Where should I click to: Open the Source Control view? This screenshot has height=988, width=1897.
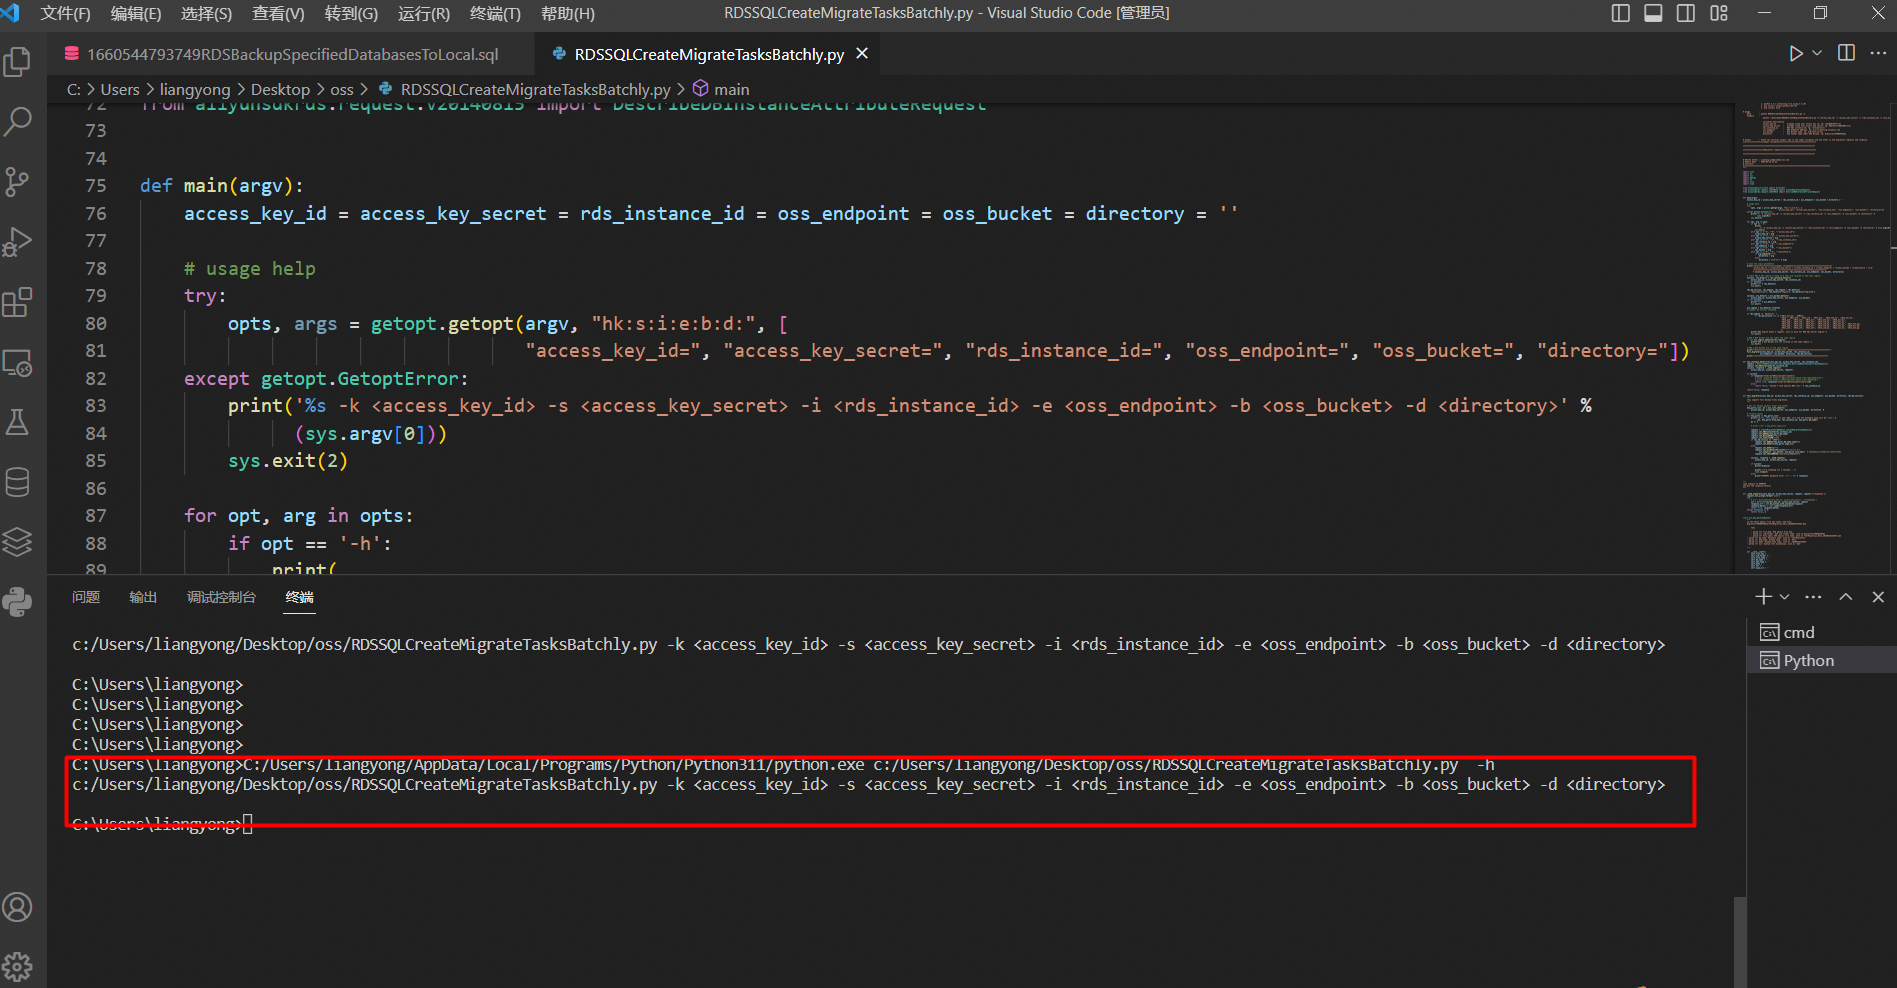(x=17, y=182)
